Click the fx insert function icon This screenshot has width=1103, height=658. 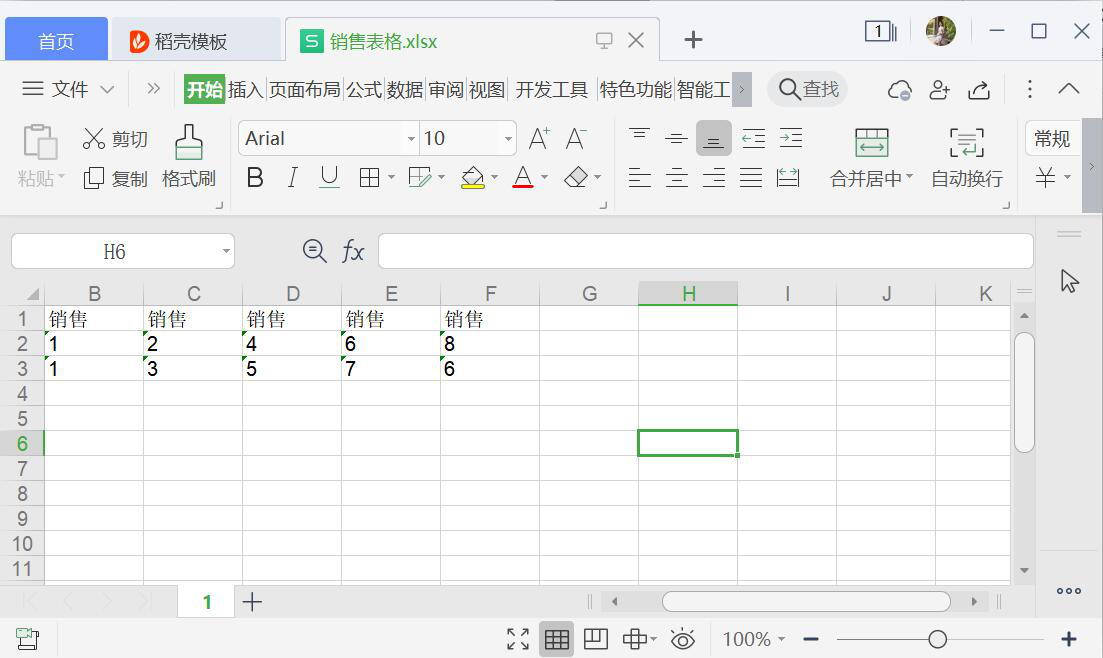tap(352, 251)
